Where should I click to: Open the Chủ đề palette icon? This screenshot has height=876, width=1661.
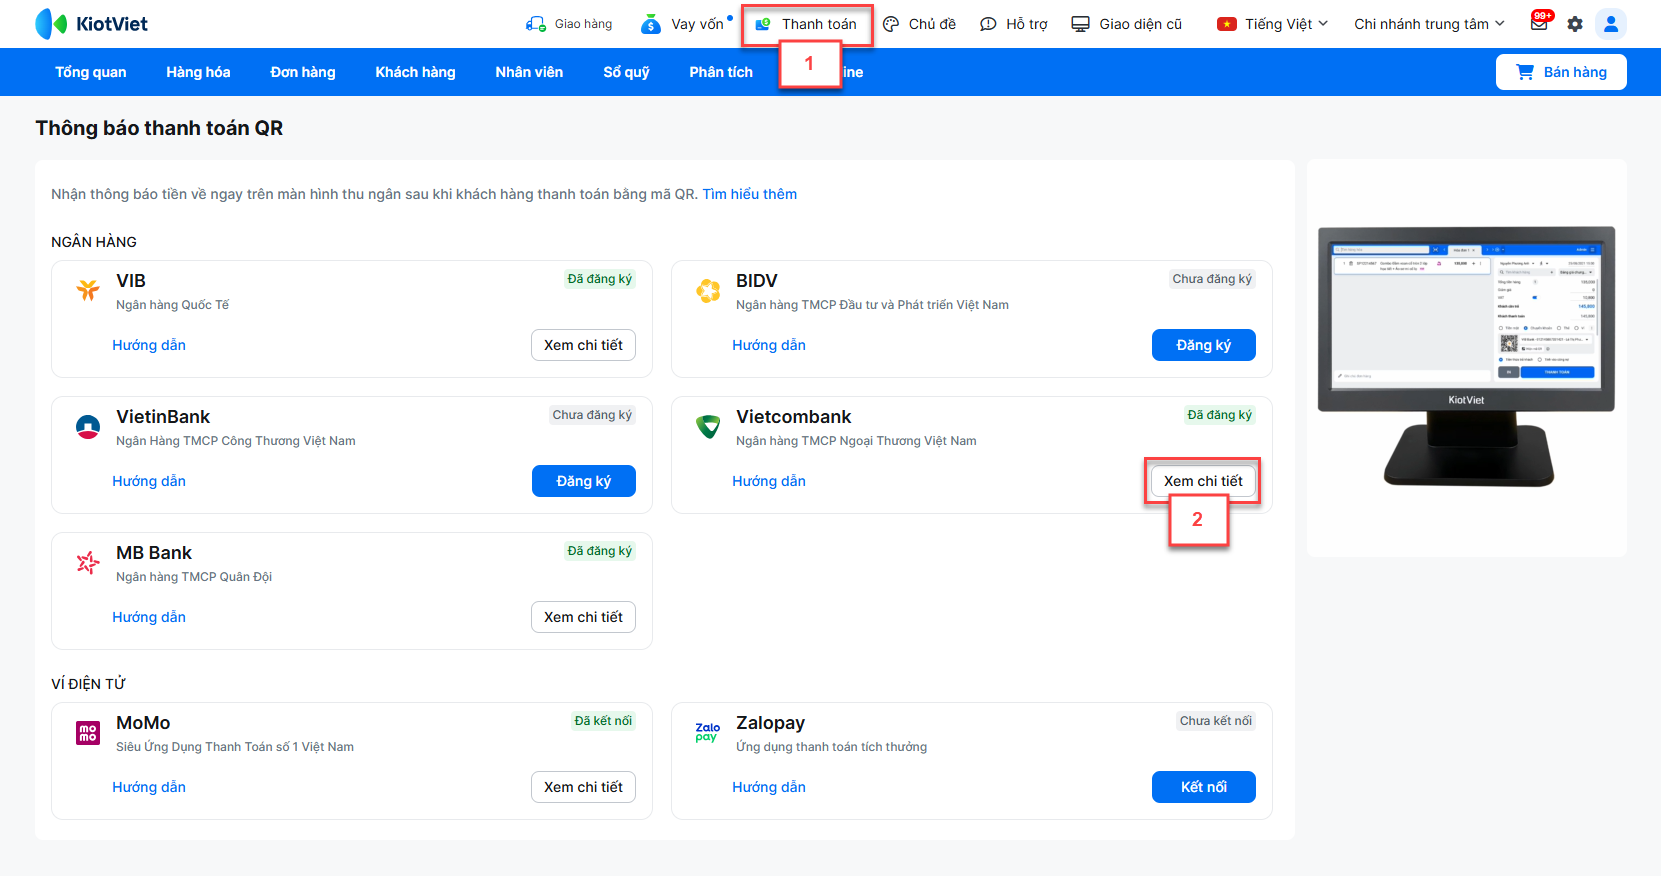pyautogui.click(x=891, y=24)
